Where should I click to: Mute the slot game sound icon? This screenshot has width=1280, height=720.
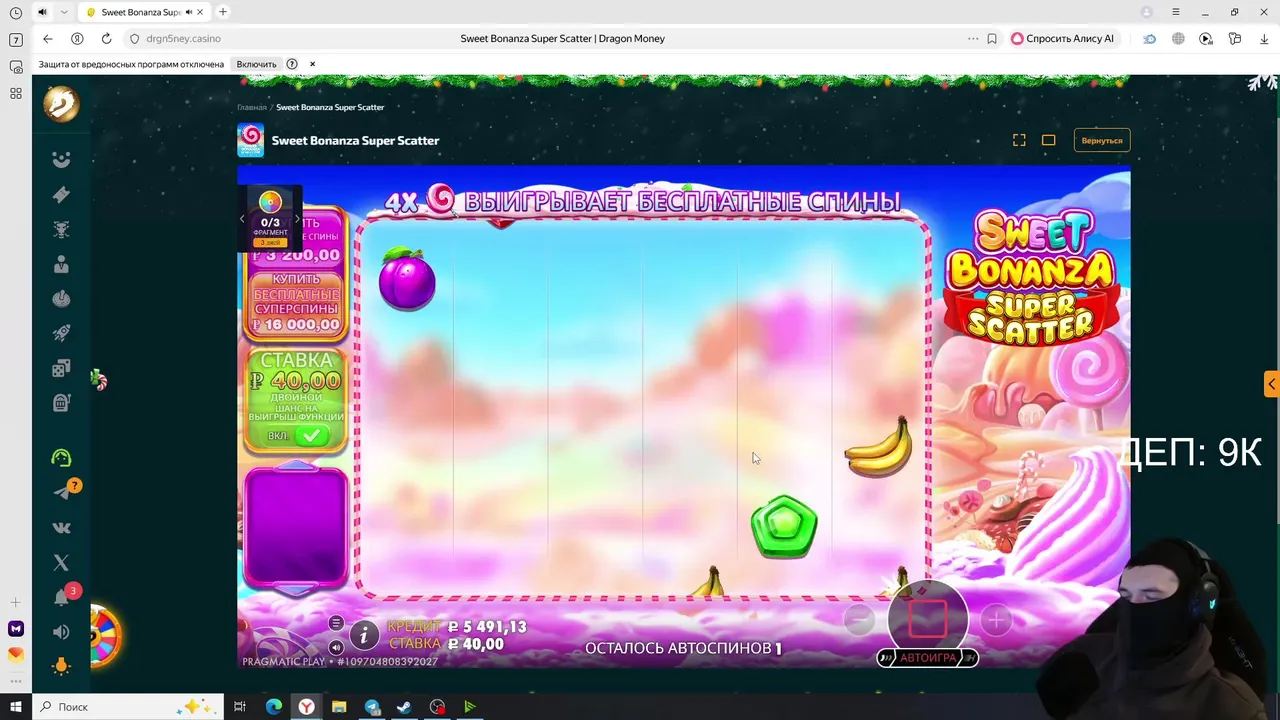336,647
